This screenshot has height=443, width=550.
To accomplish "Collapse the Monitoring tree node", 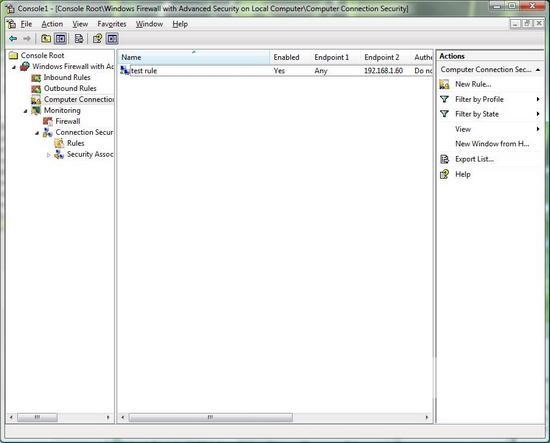I will [x=26, y=111].
